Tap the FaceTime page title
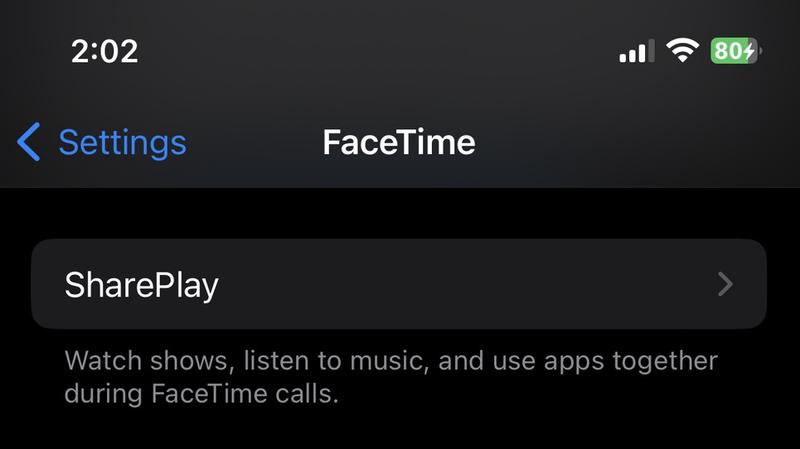 [x=398, y=142]
